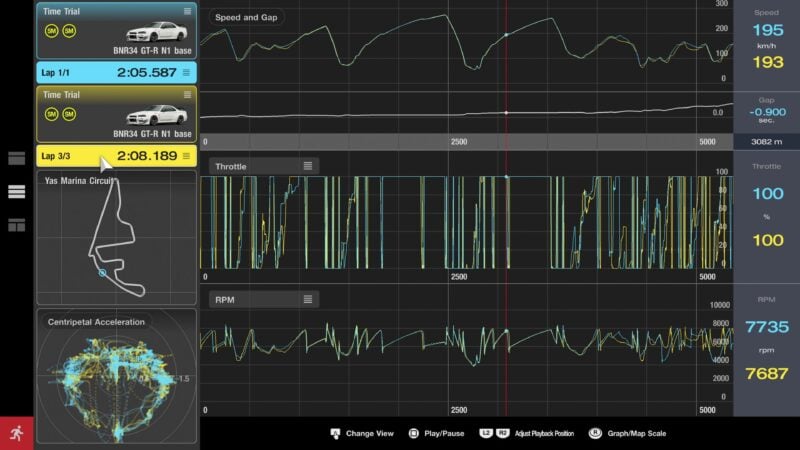The width and height of the screenshot is (800, 450).
Task: Click the Speed and Gap graph label
Action: [246, 17]
